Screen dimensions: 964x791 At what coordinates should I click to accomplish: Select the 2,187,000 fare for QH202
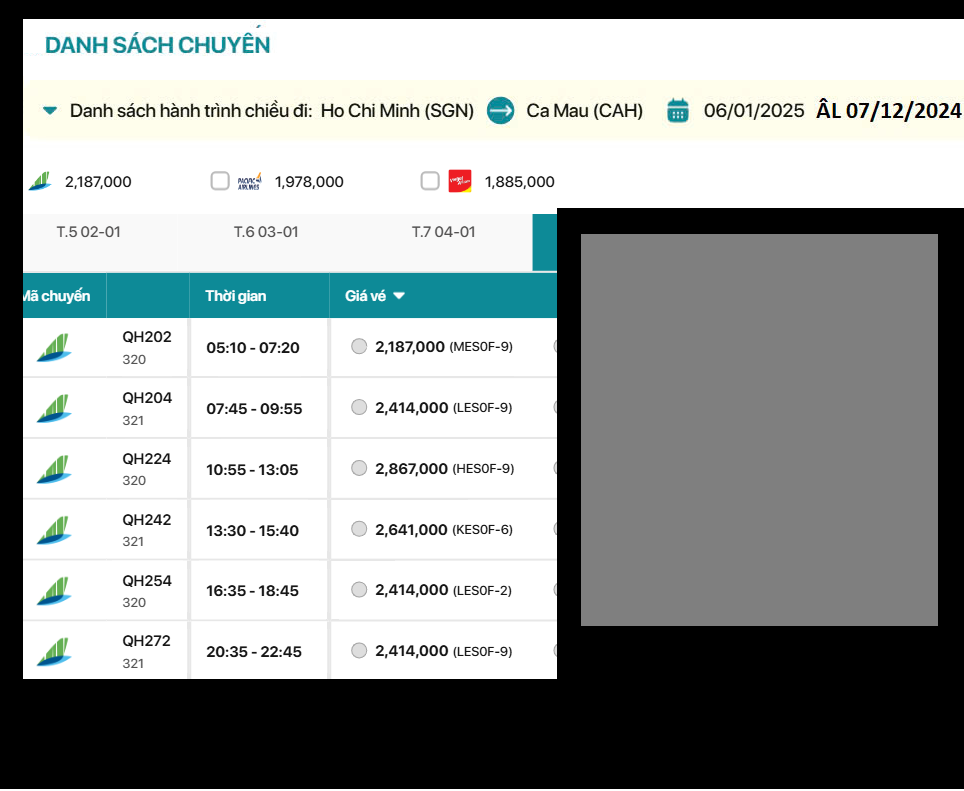click(359, 347)
